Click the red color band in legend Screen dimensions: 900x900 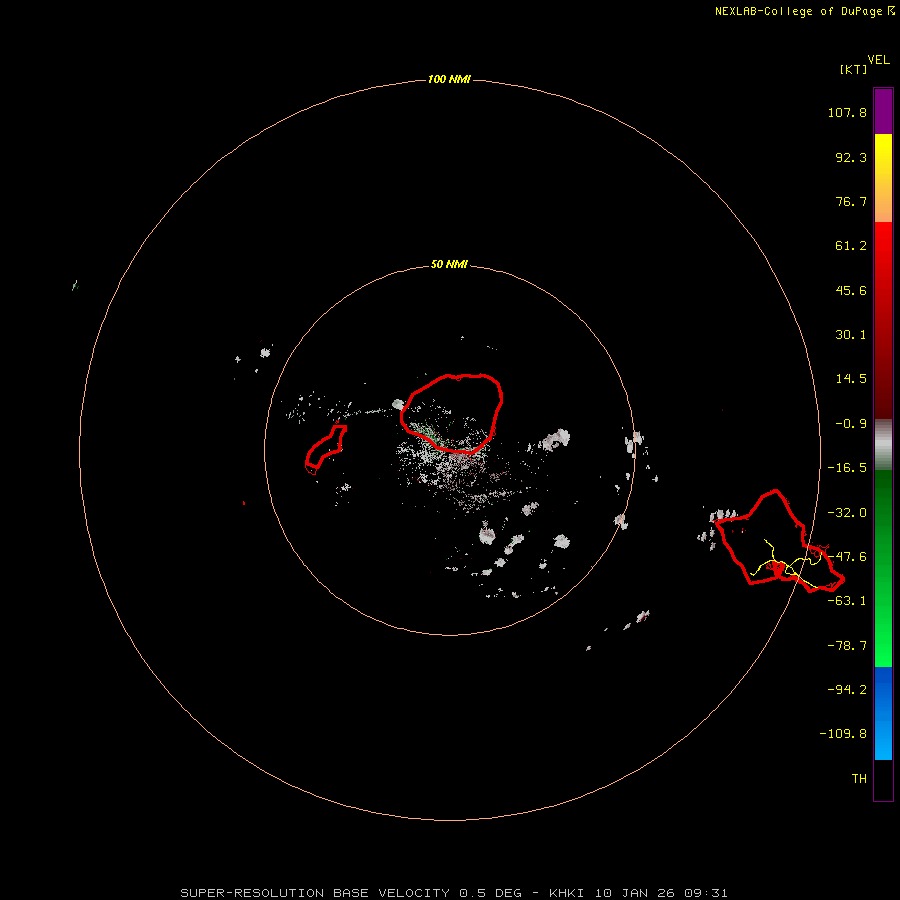pos(883,320)
